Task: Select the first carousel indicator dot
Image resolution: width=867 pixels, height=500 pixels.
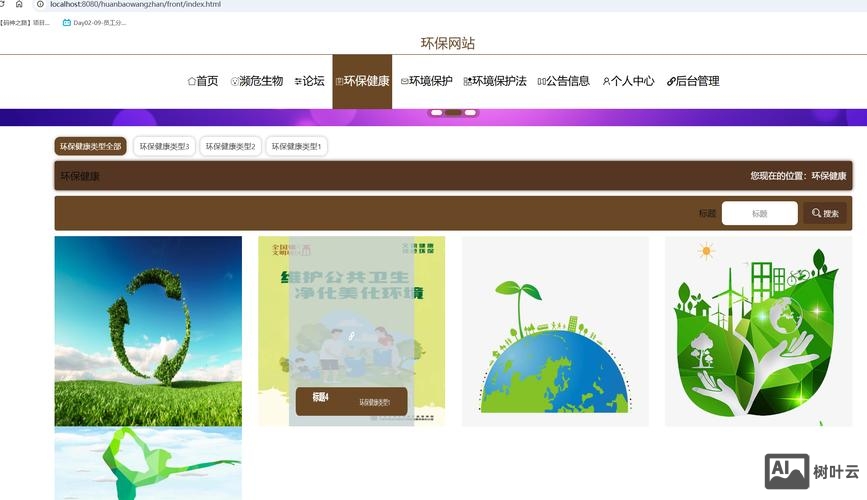Action: 436,113
